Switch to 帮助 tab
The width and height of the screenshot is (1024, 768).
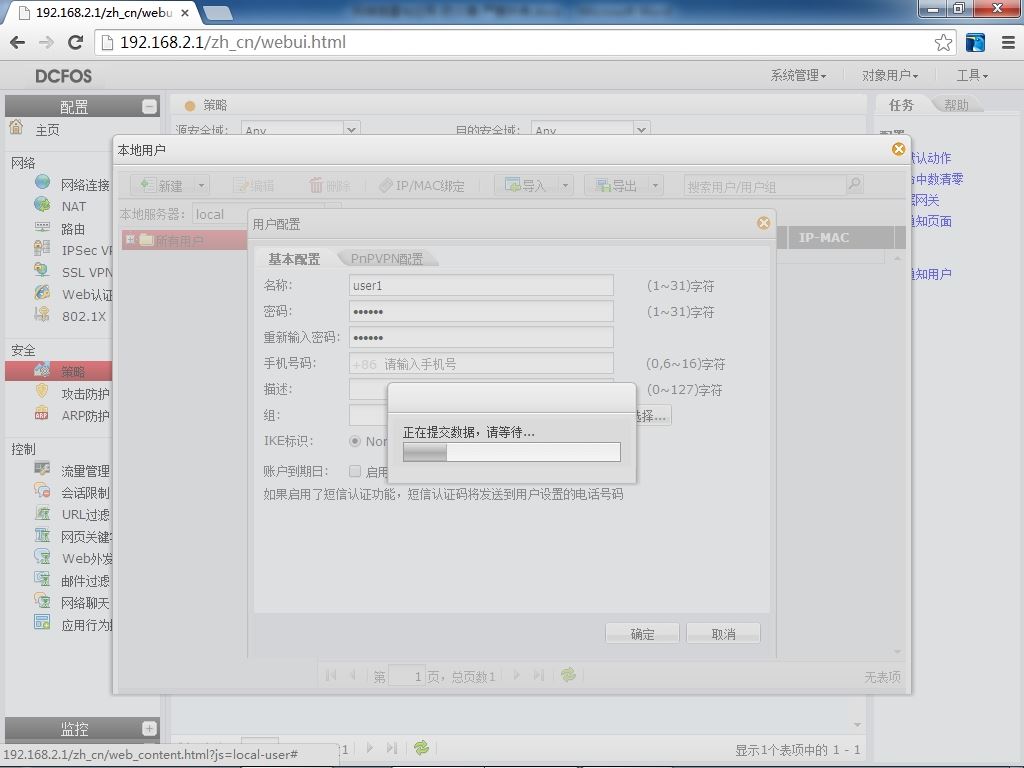pyautogui.click(x=956, y=104)
